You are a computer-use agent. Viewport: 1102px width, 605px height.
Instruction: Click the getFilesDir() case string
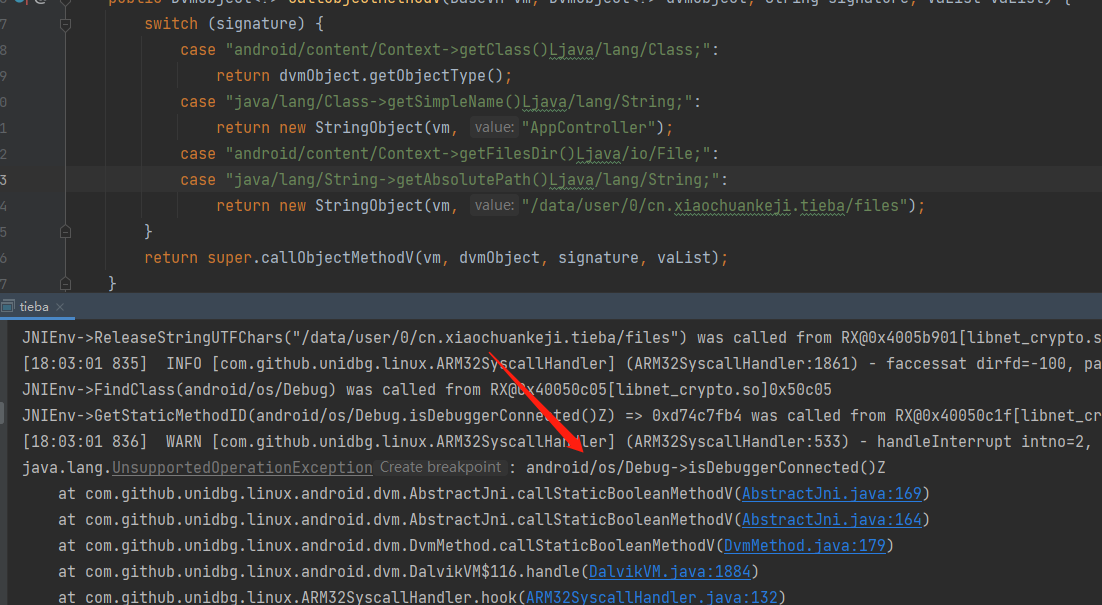(x=468, y=154)
